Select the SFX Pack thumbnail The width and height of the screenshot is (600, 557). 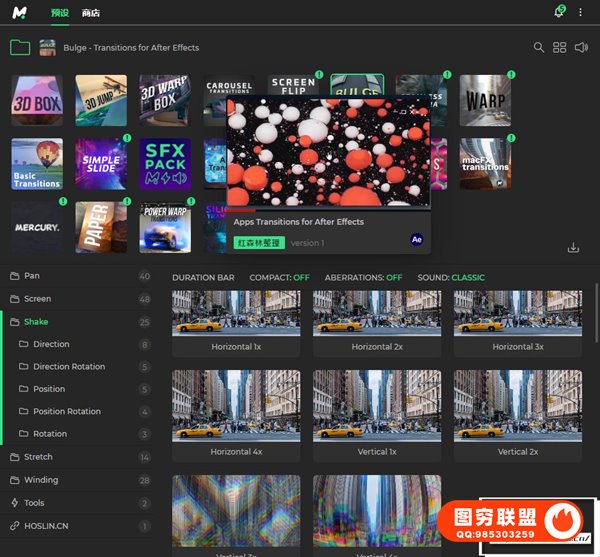point(165,164)
